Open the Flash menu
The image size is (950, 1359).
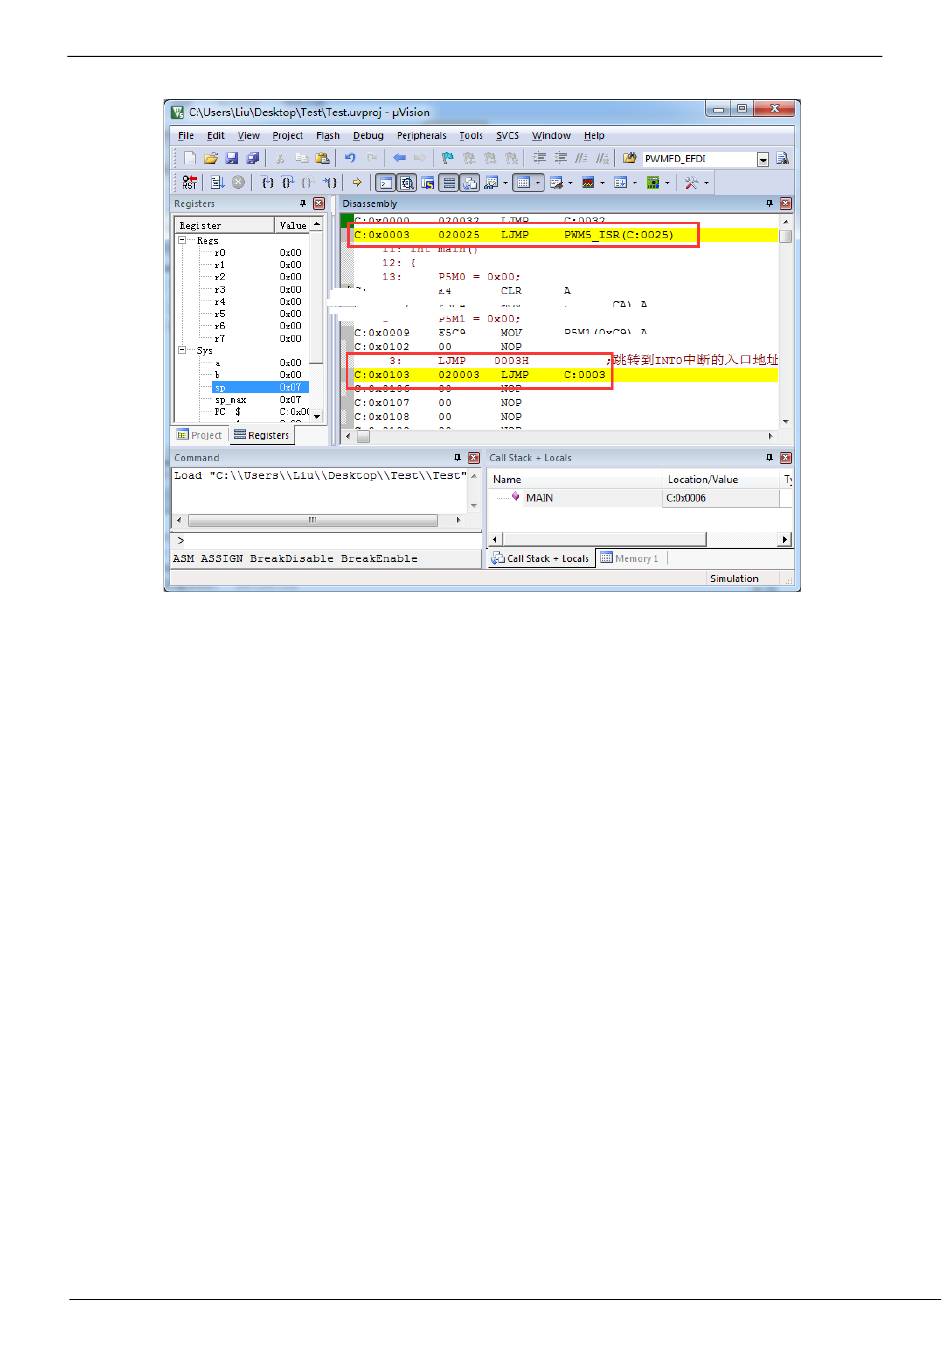click(x=328, y=135)
